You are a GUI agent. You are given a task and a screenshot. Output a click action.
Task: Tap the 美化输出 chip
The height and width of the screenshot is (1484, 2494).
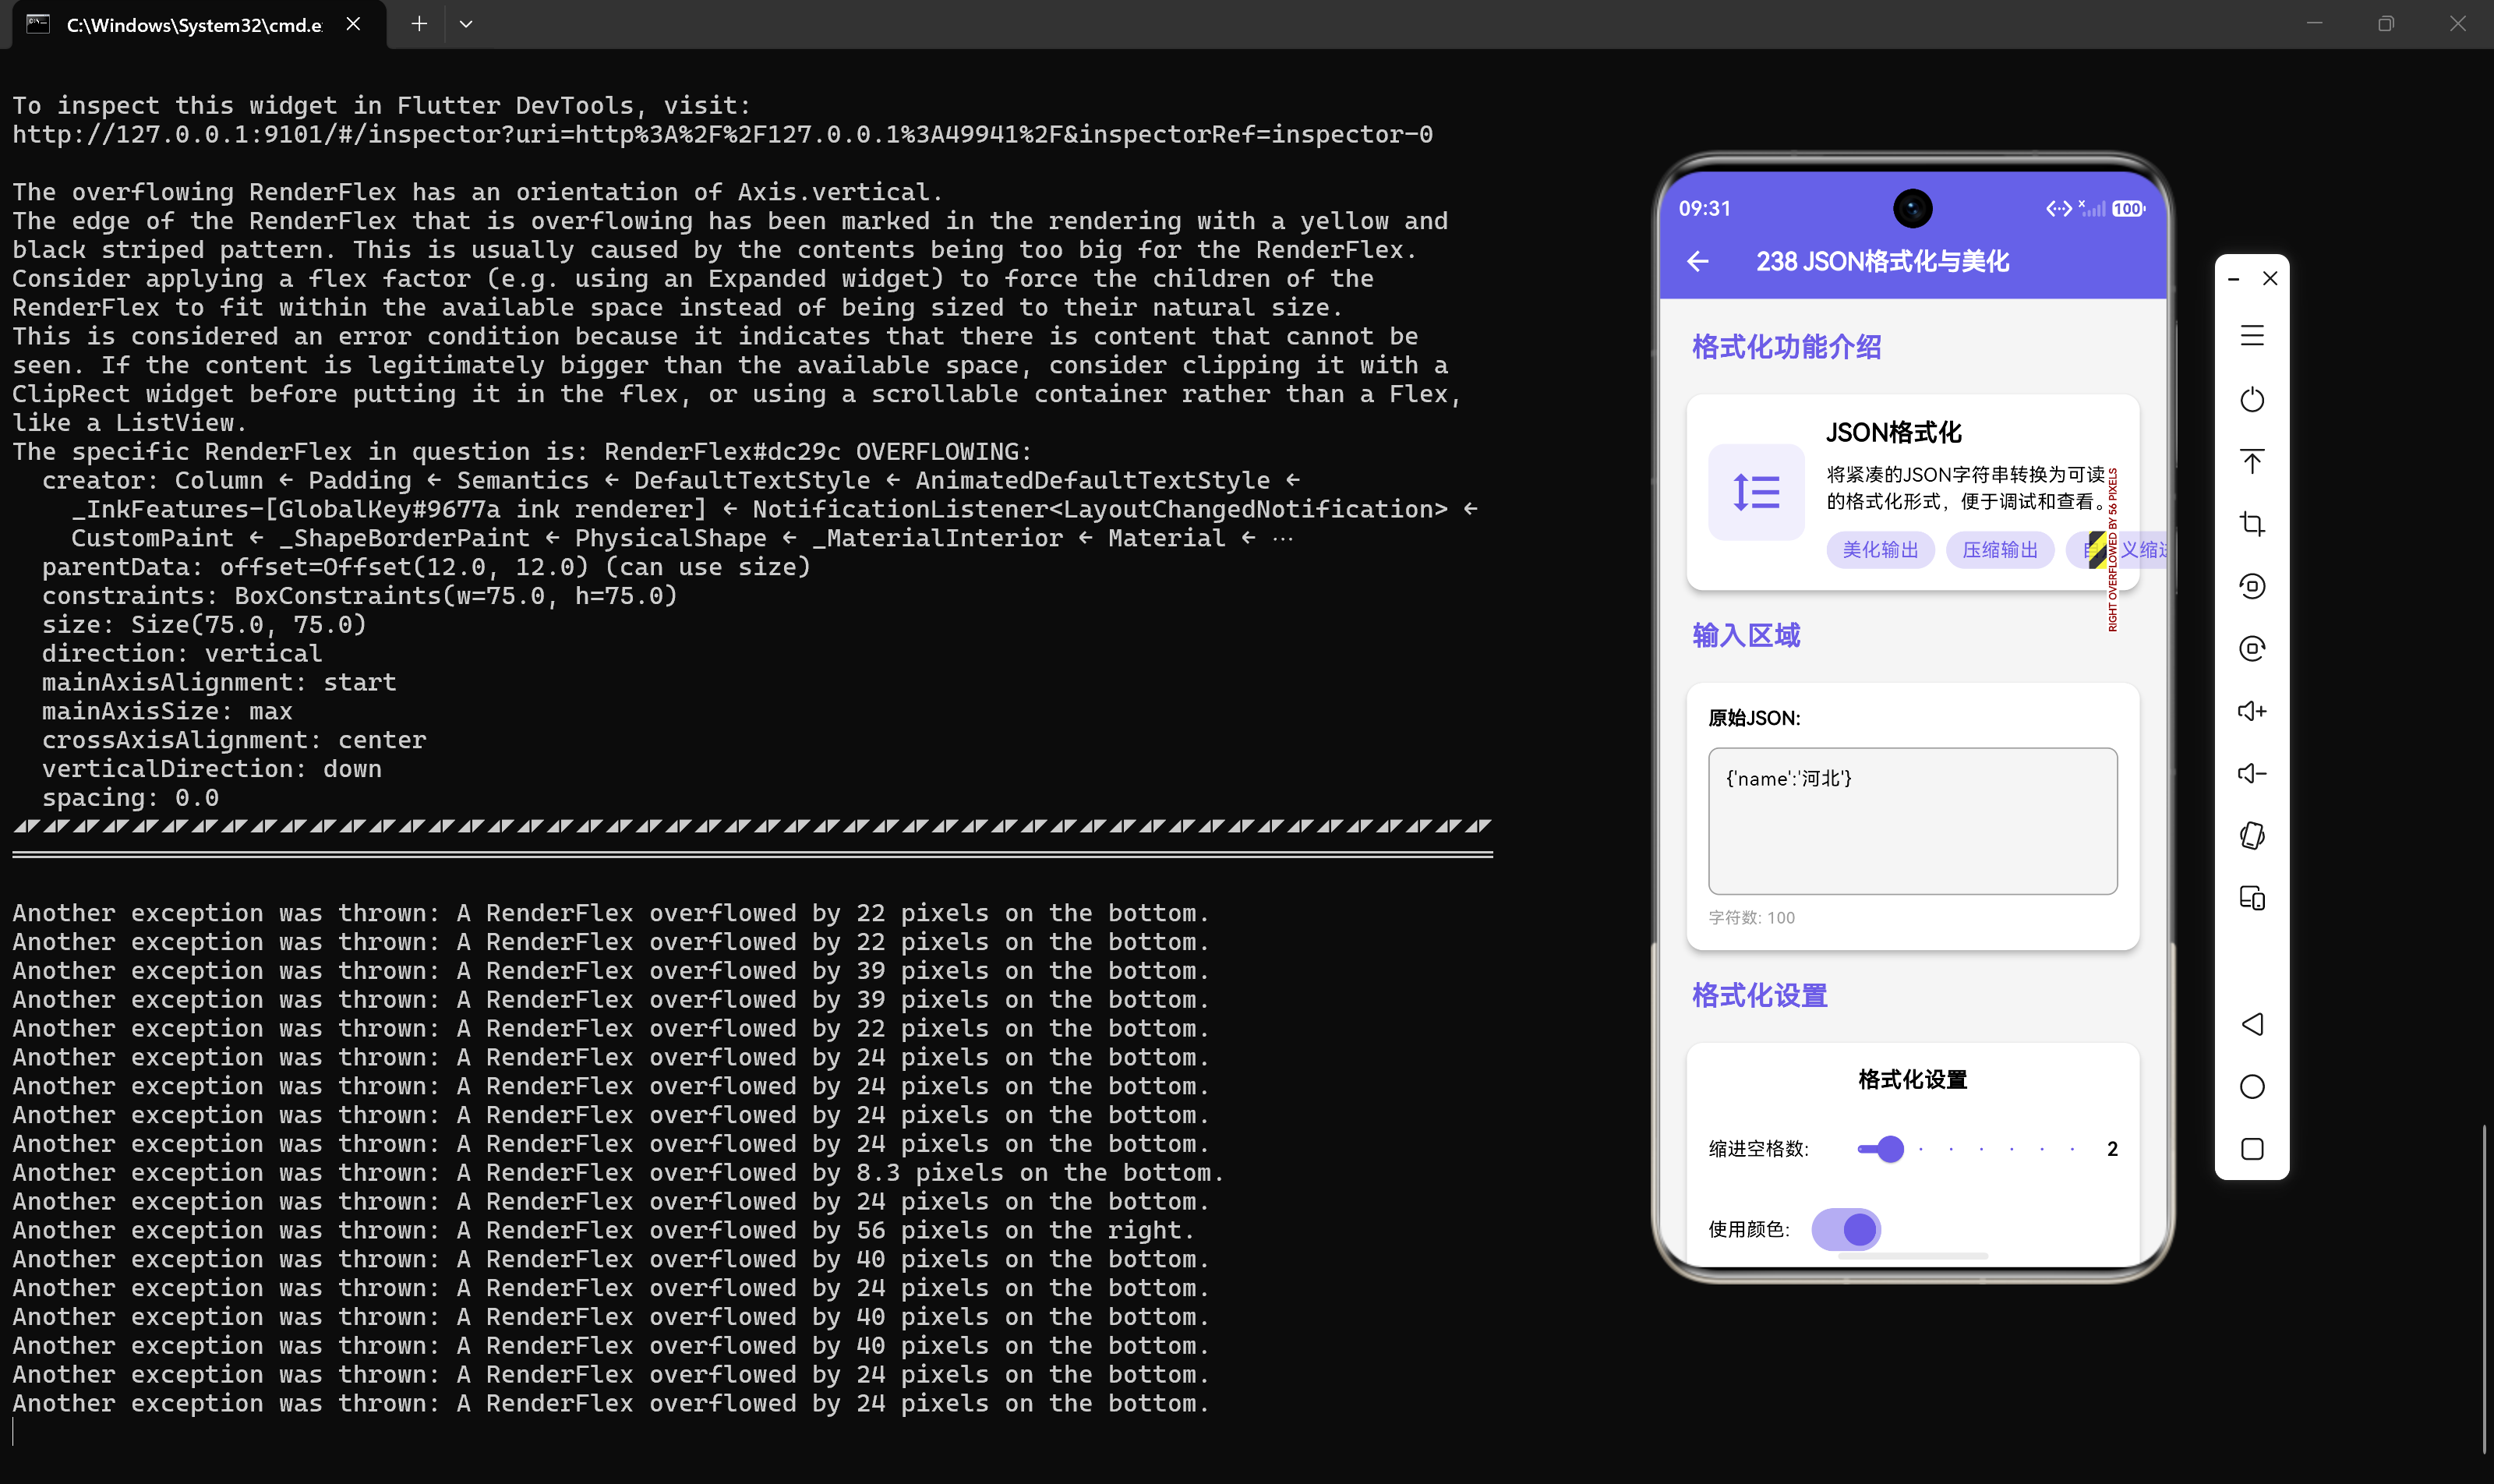point(1880,550)
